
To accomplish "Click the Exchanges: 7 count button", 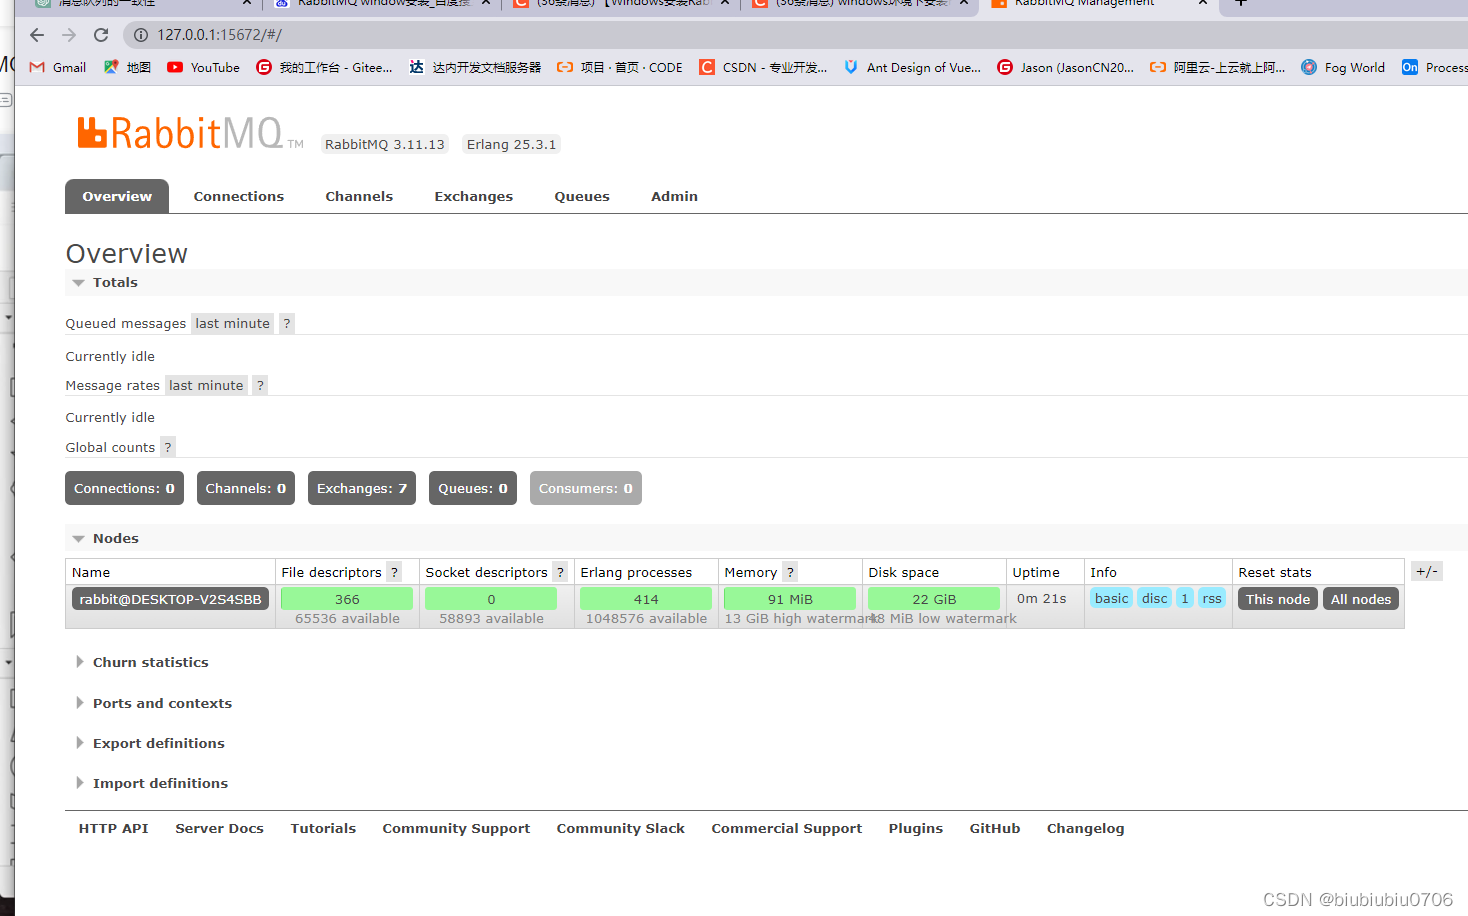I will pyautogui.click(x=362, y=488).
